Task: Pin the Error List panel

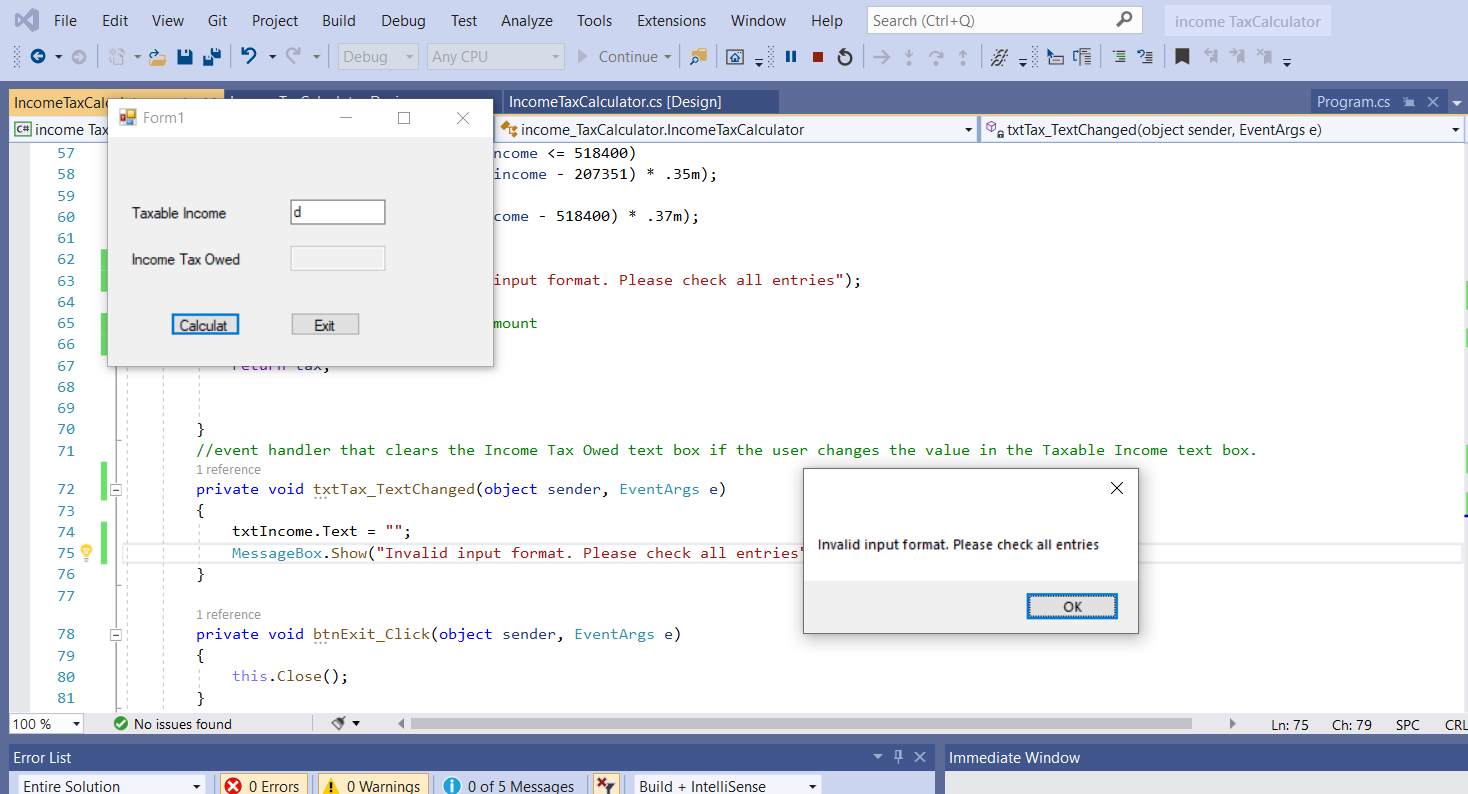Action: [898, 757]
